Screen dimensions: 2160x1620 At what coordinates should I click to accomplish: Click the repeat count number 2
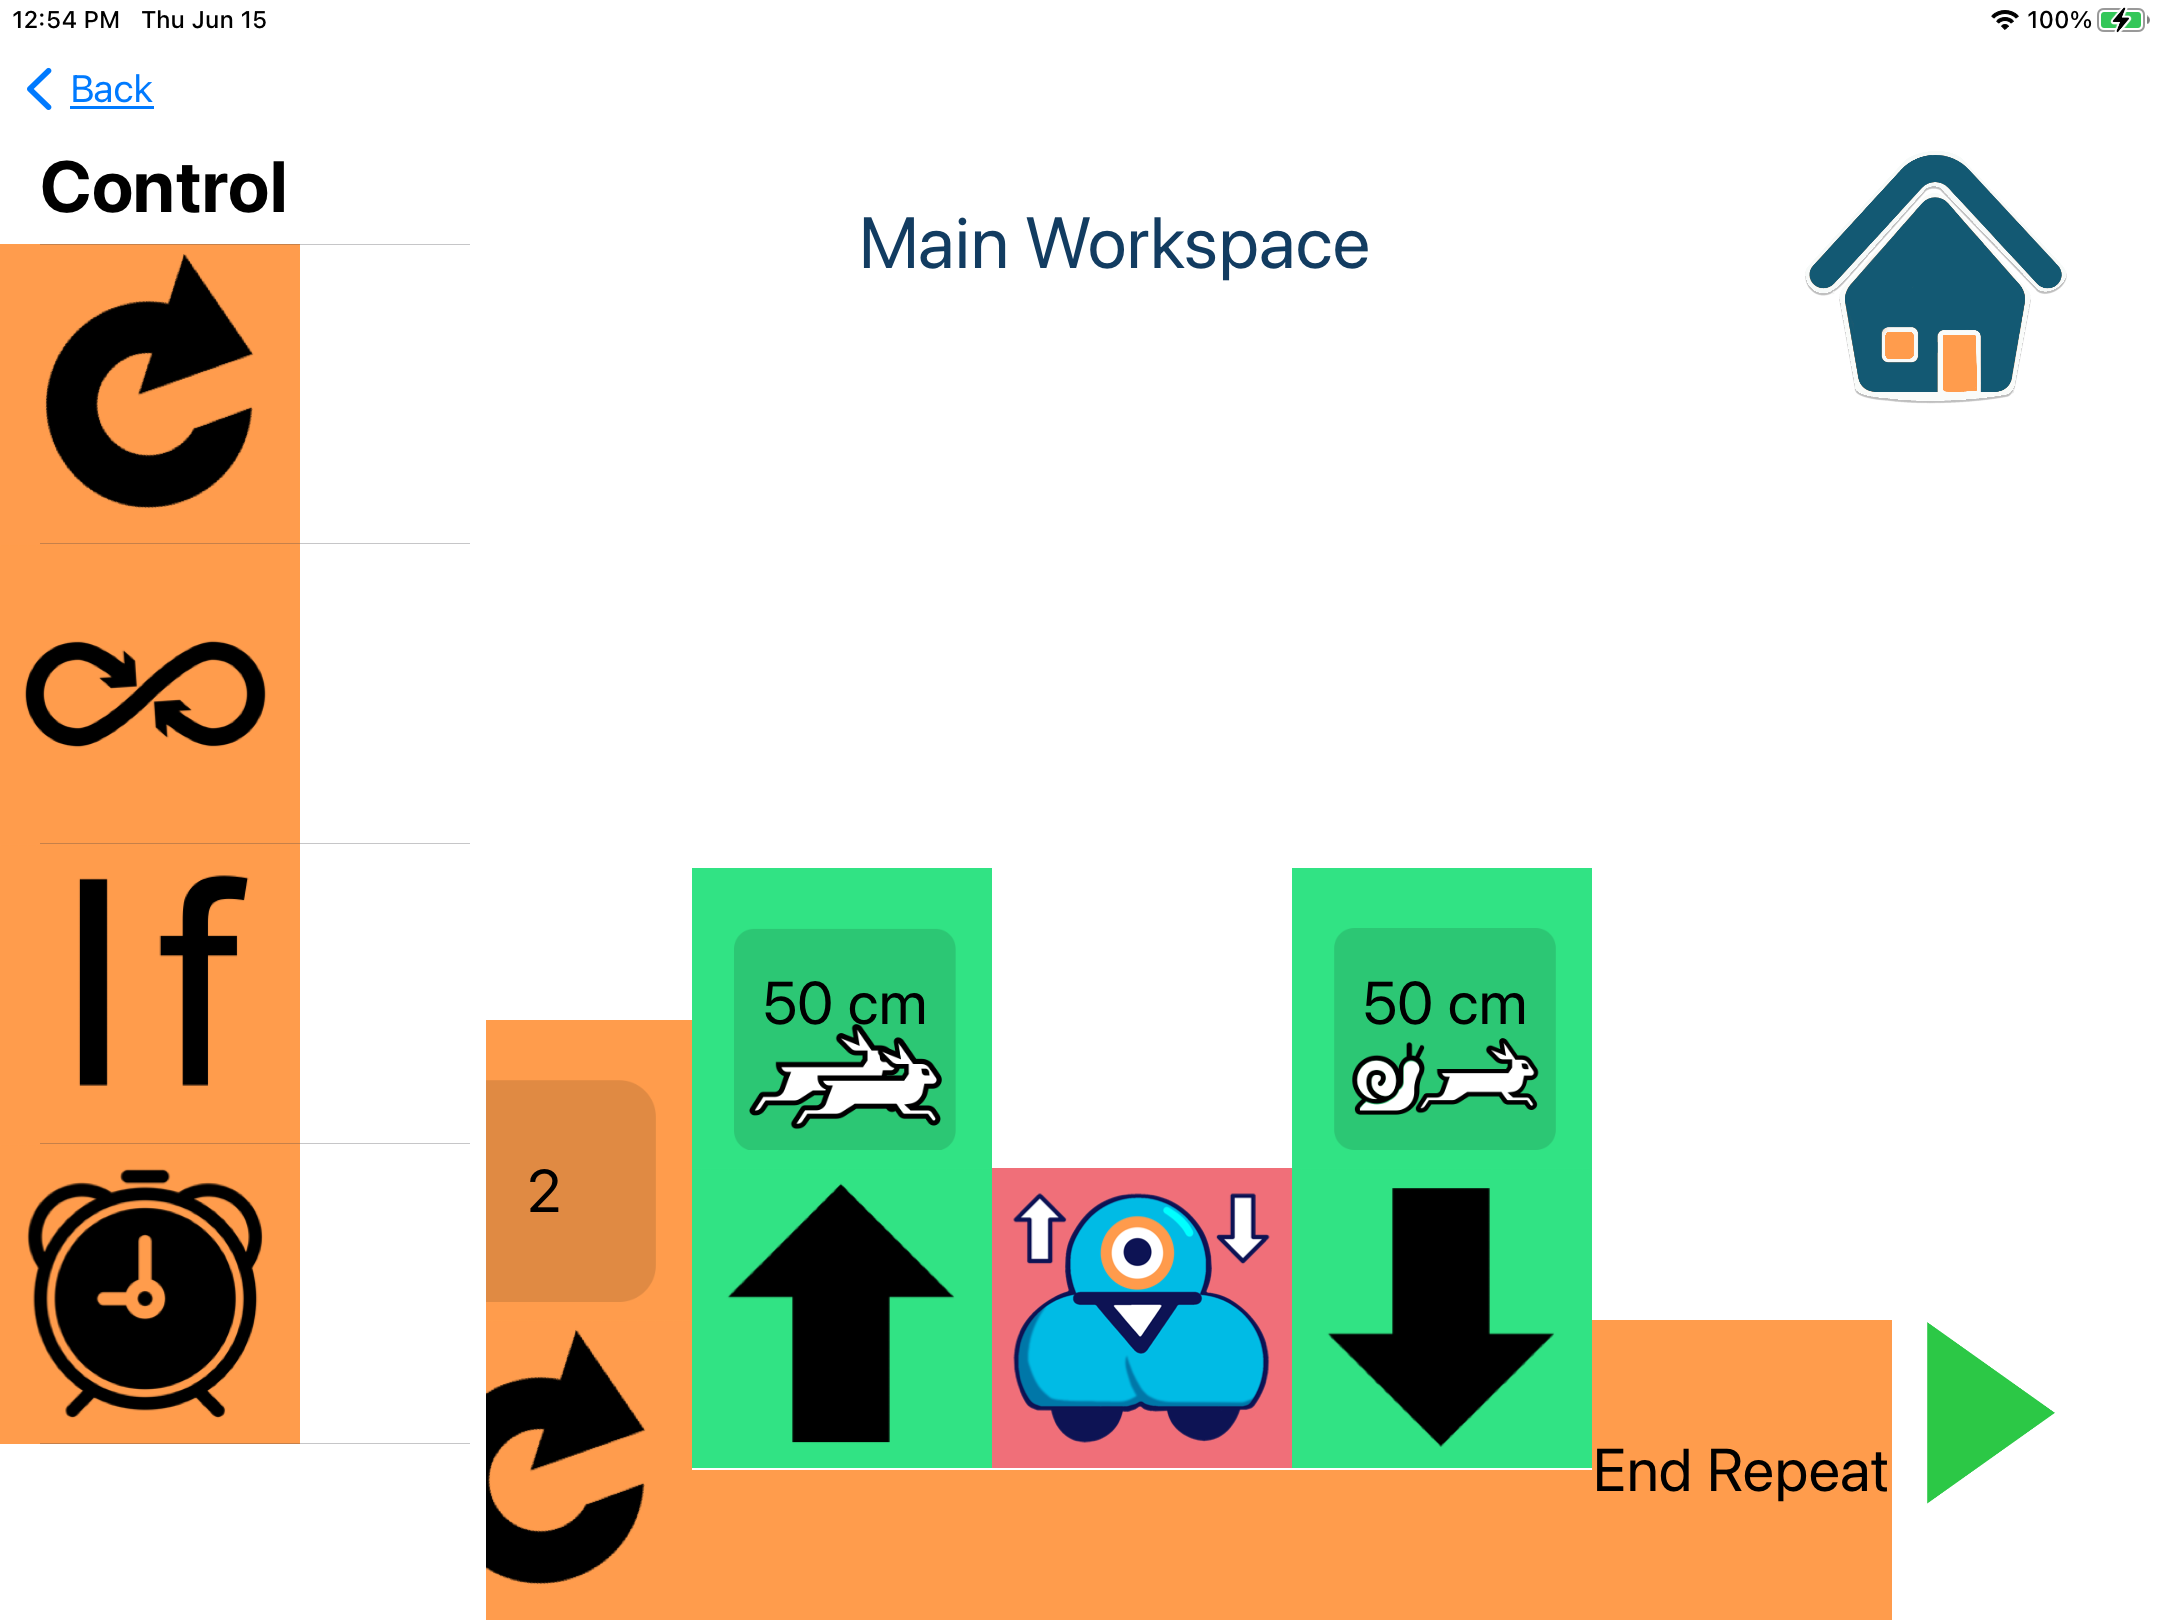tap(548, 1188)
